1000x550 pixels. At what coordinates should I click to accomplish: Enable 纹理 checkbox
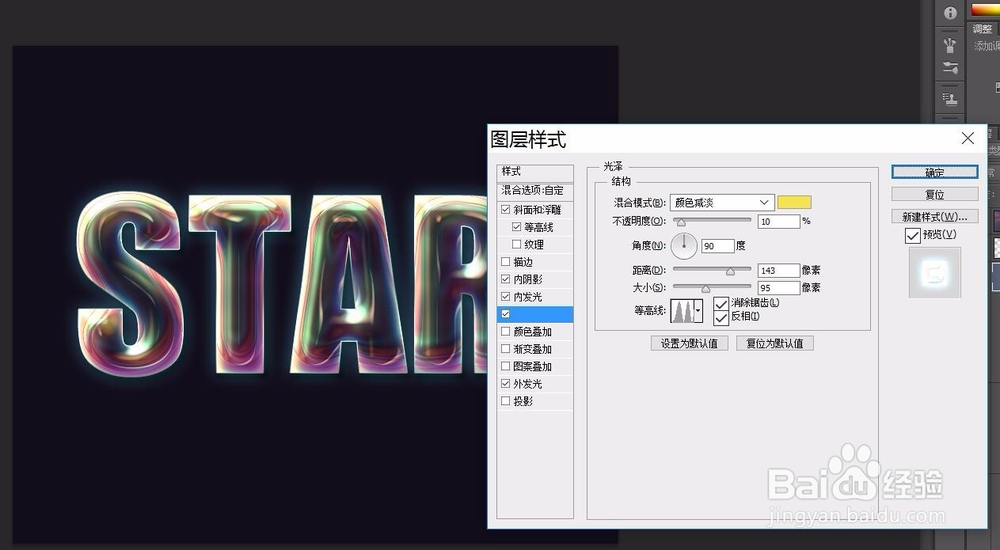coord(517,244)
